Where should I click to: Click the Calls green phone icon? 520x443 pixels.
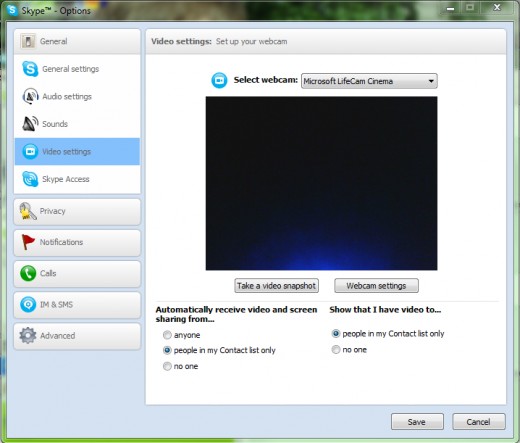(x=28, y=273)
